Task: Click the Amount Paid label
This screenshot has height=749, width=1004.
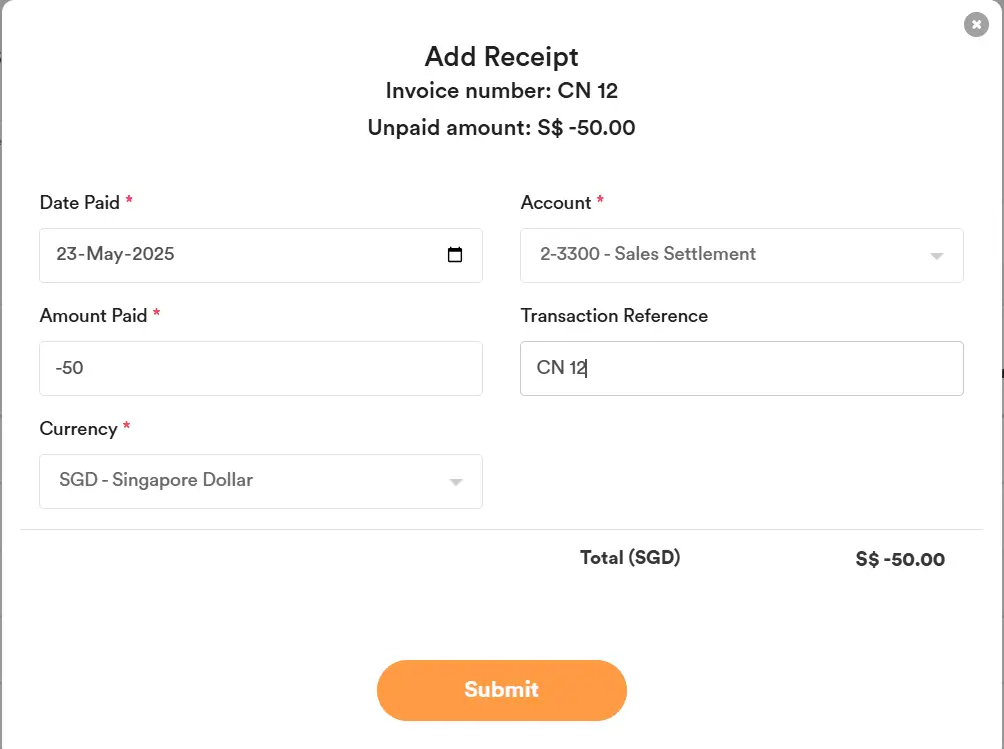Action: click(x=93, y=315)
